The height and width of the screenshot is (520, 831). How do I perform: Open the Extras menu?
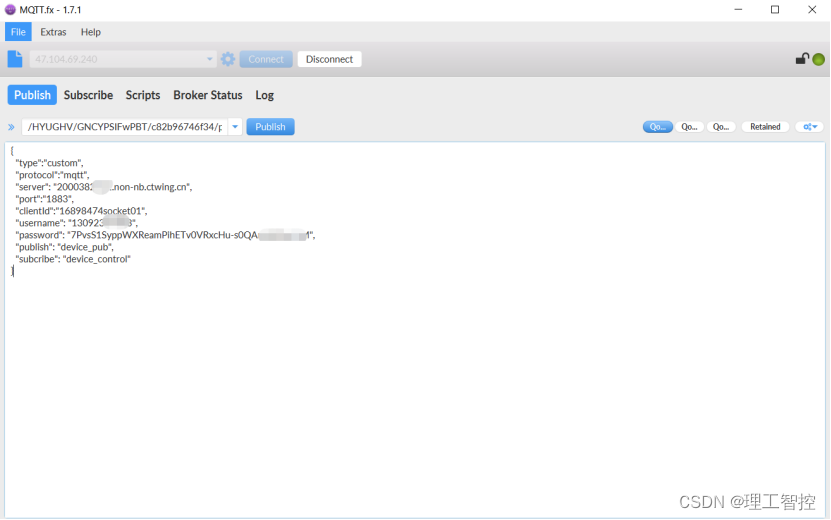coord(53,32)
